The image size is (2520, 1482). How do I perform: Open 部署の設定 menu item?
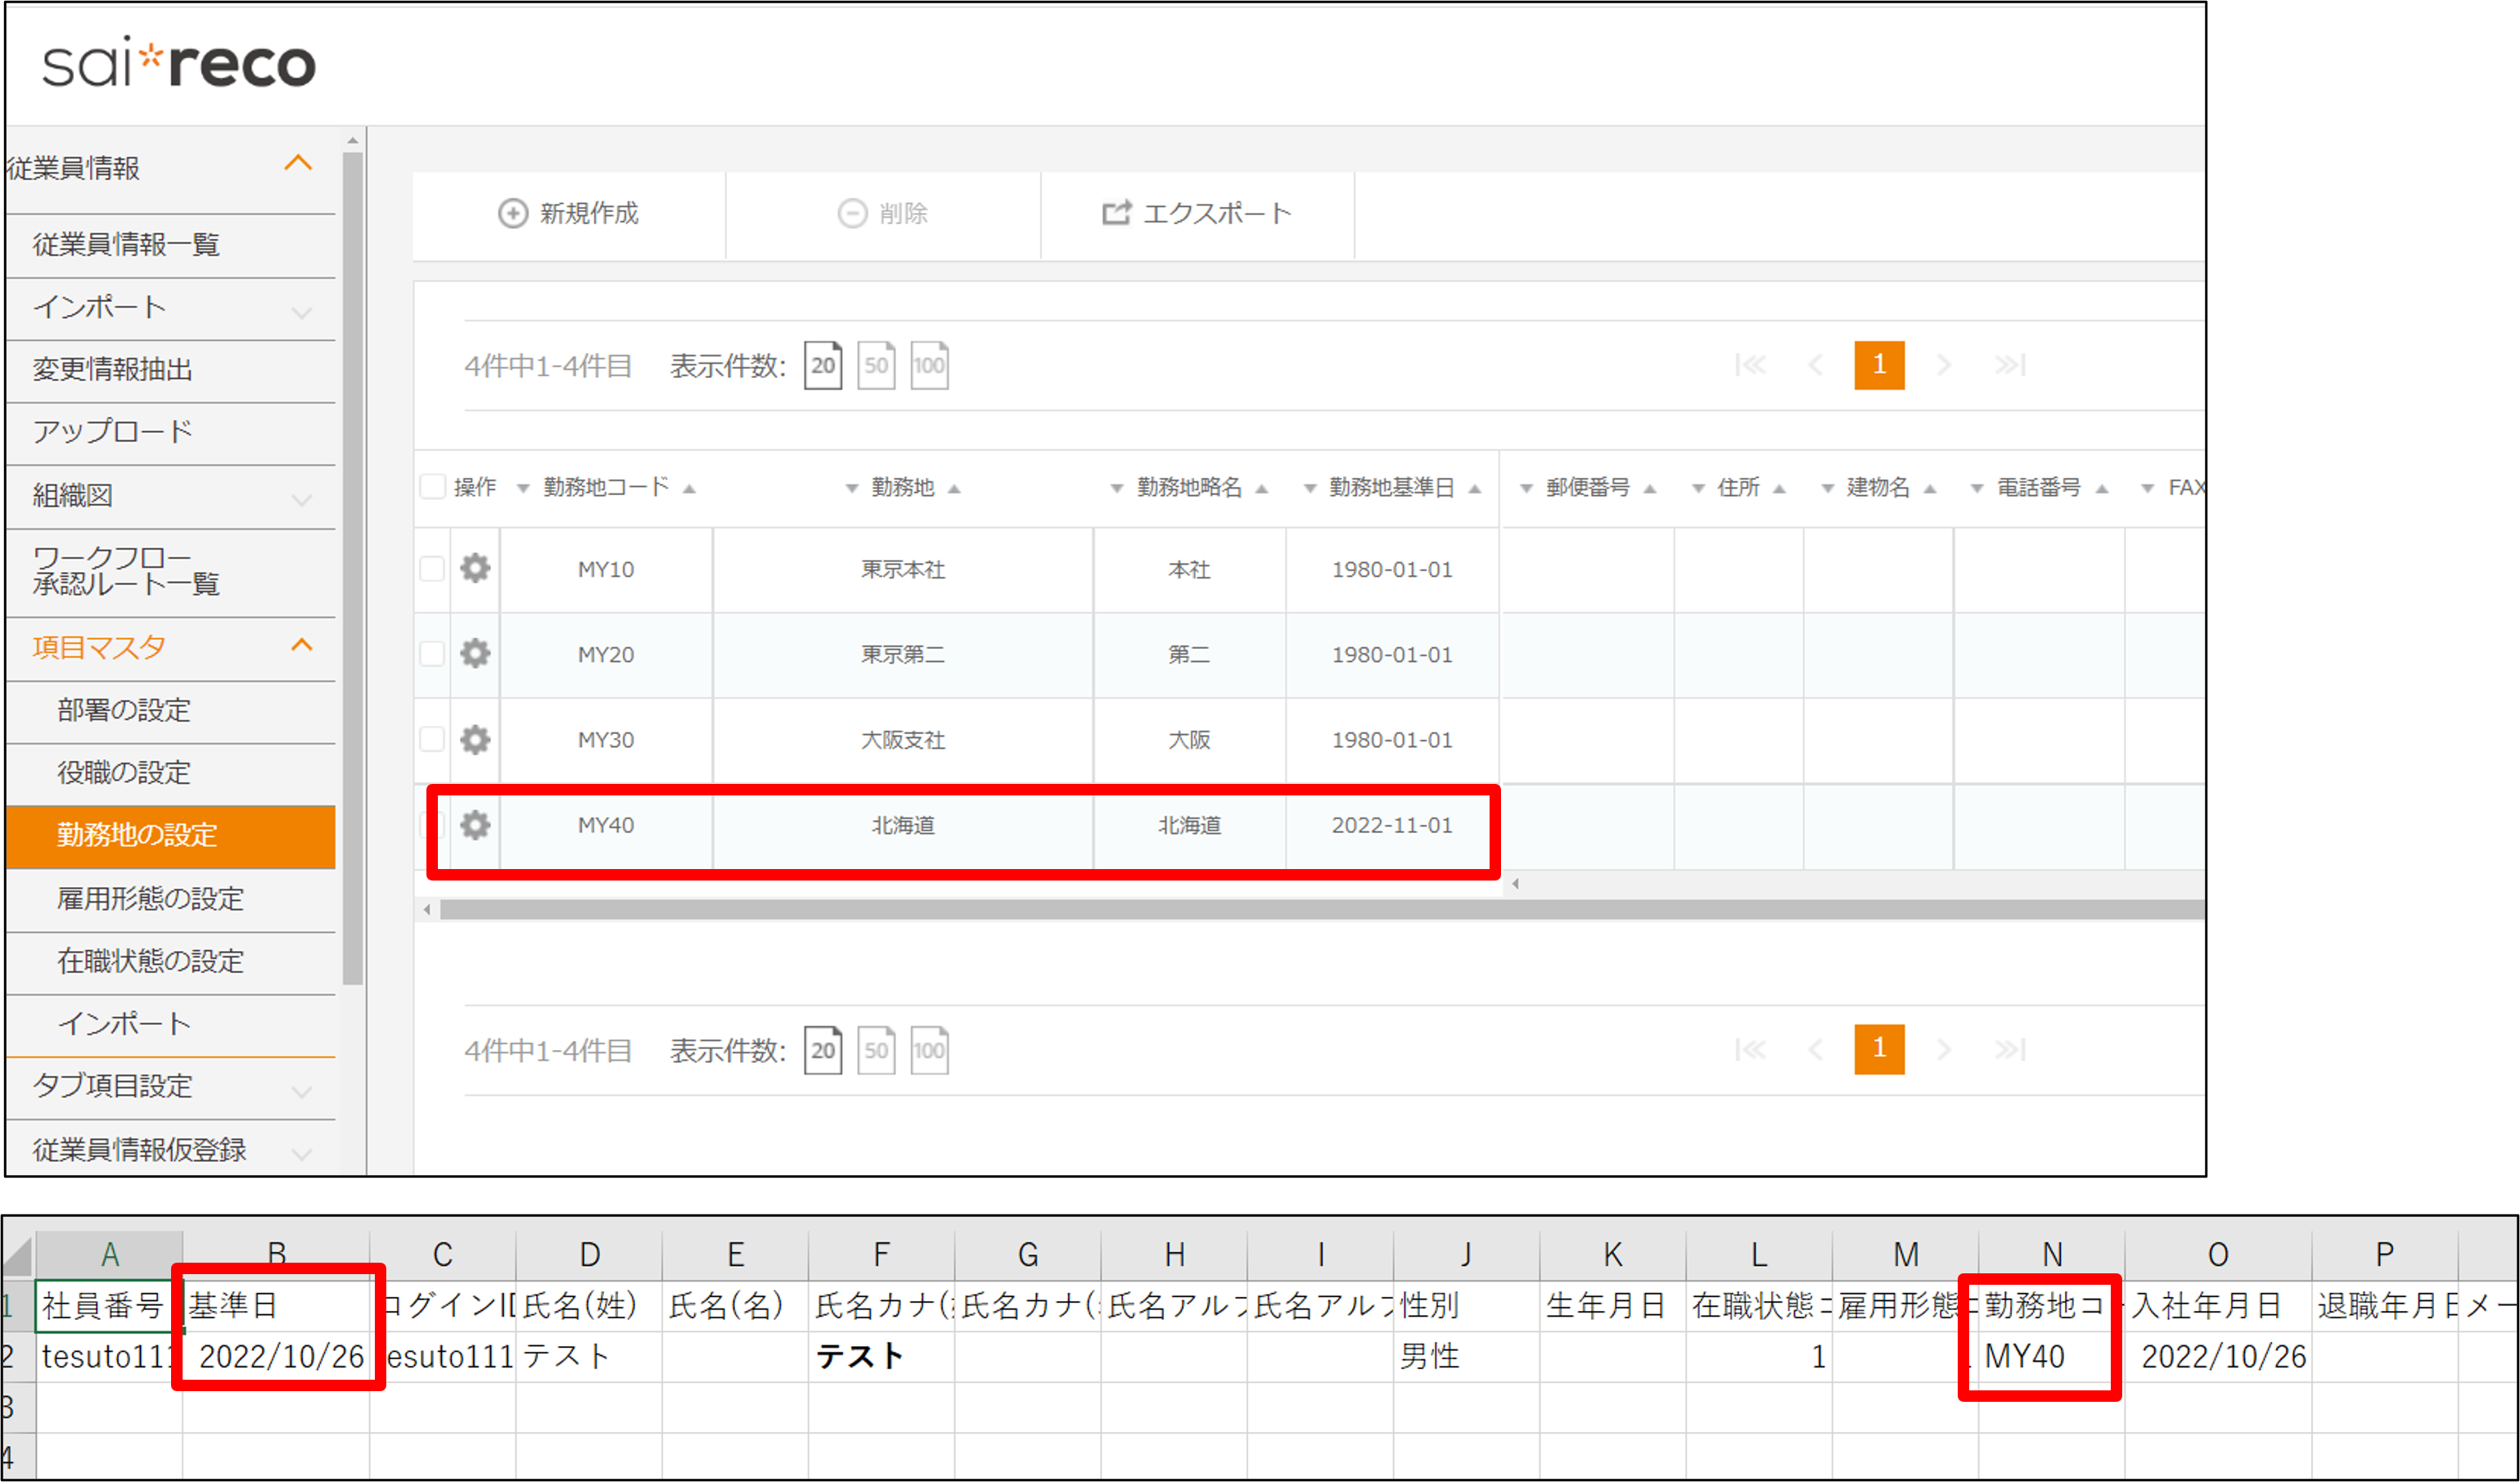click(x=171, y=710)
